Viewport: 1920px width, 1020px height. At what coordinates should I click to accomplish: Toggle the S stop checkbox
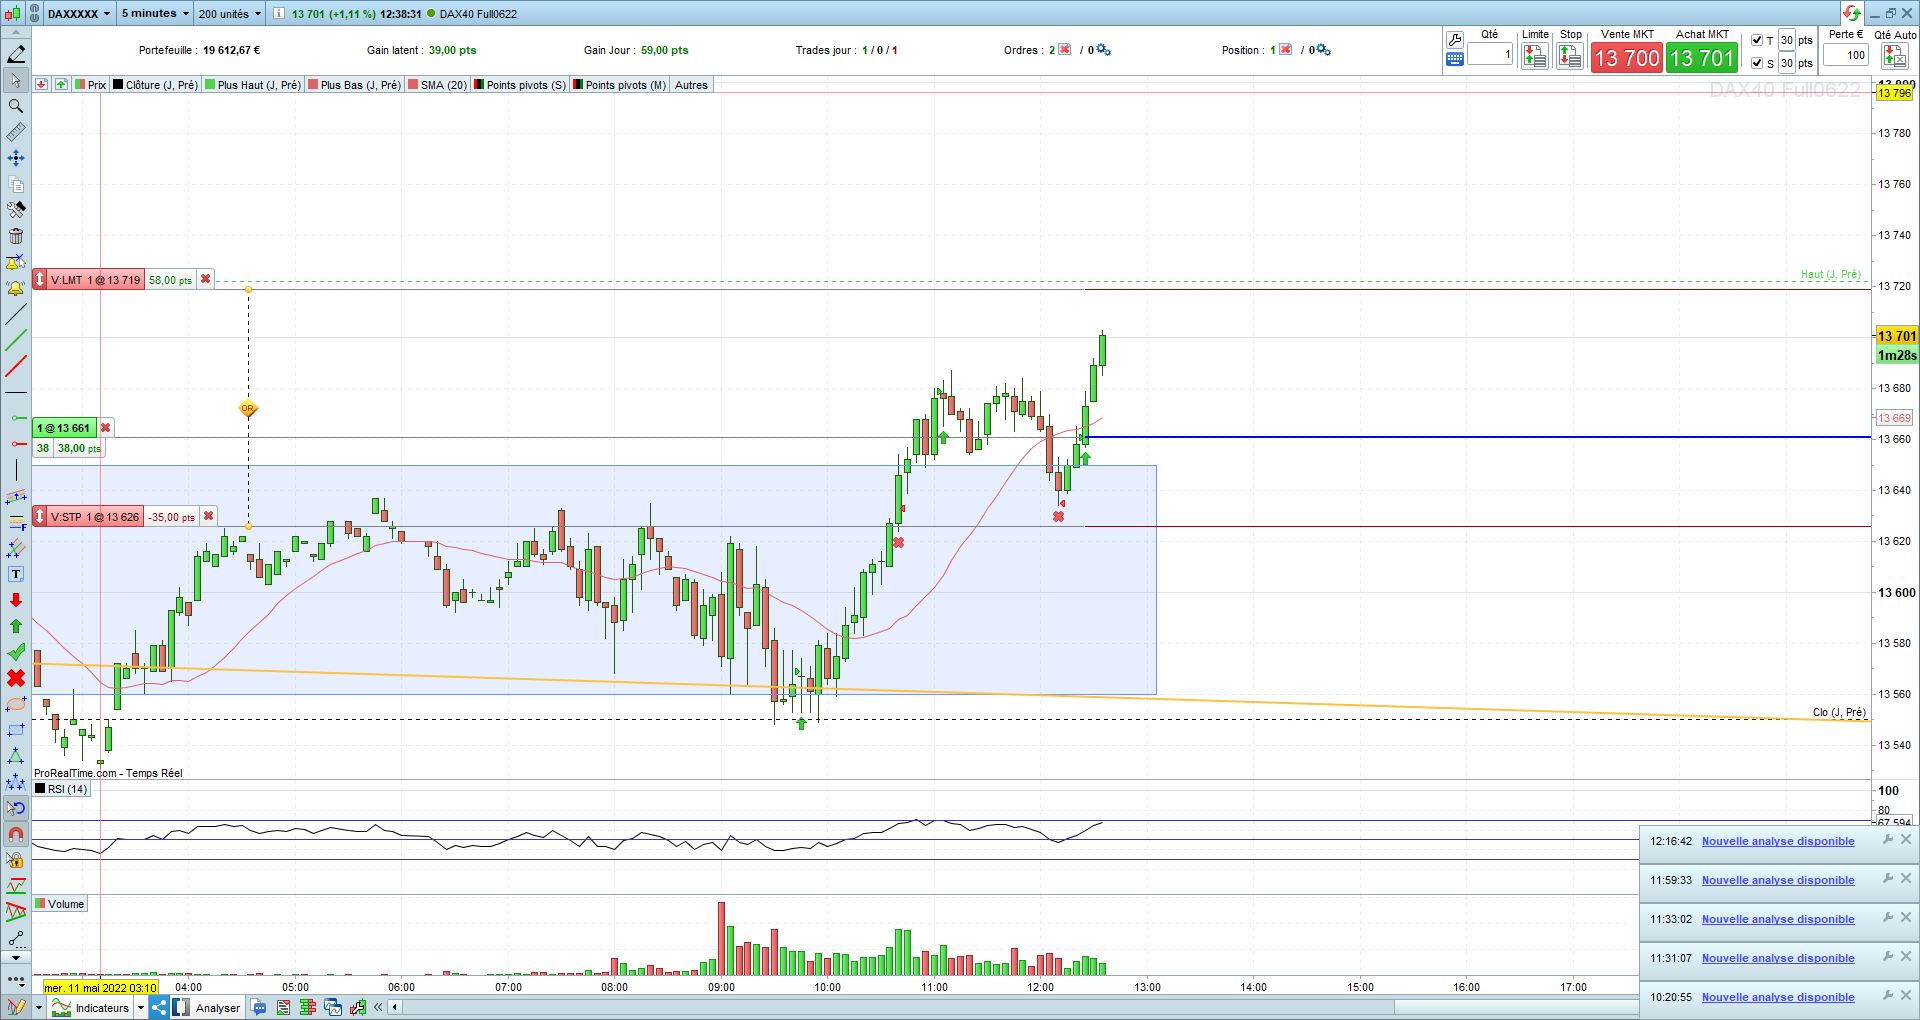click(1757, 63)
